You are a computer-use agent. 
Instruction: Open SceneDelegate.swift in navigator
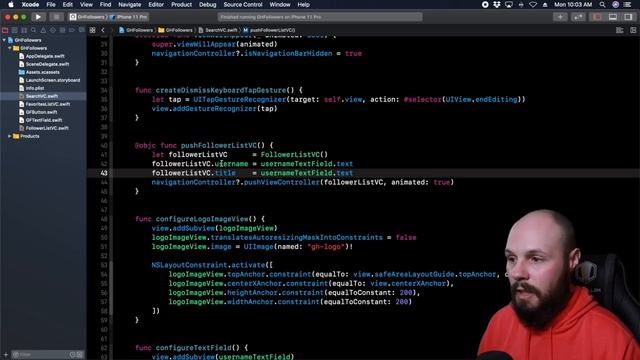point(44,64)
